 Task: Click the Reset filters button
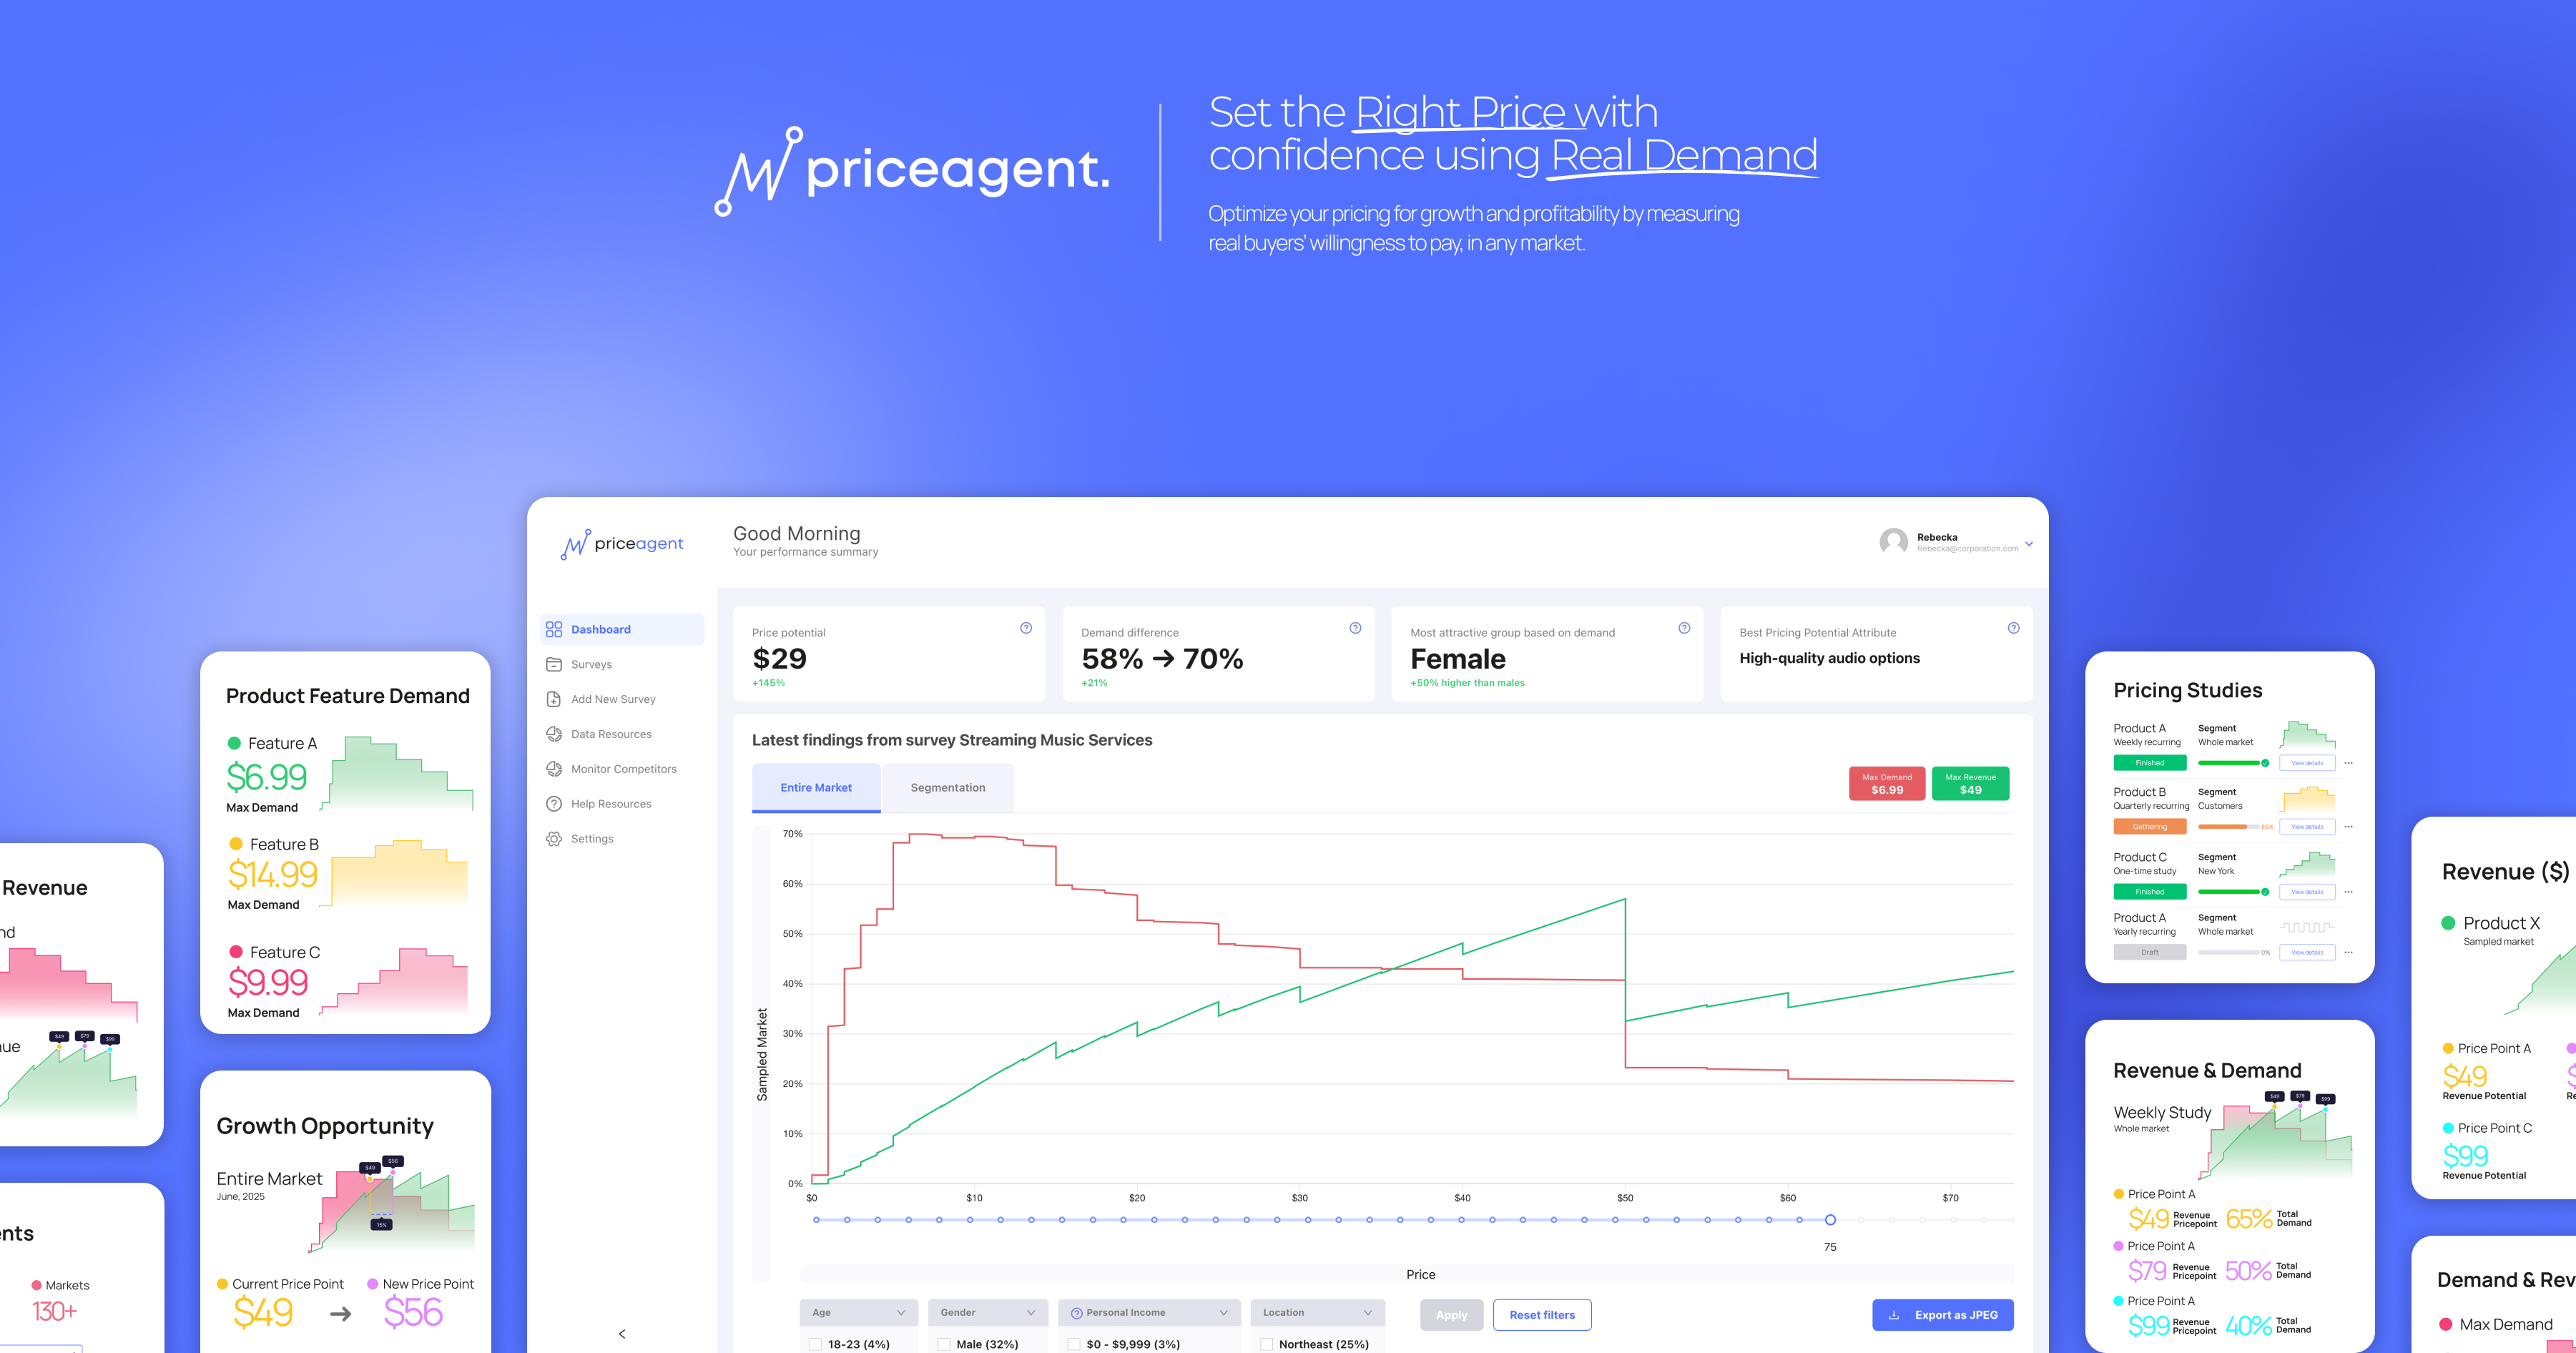(1542, 1315)
